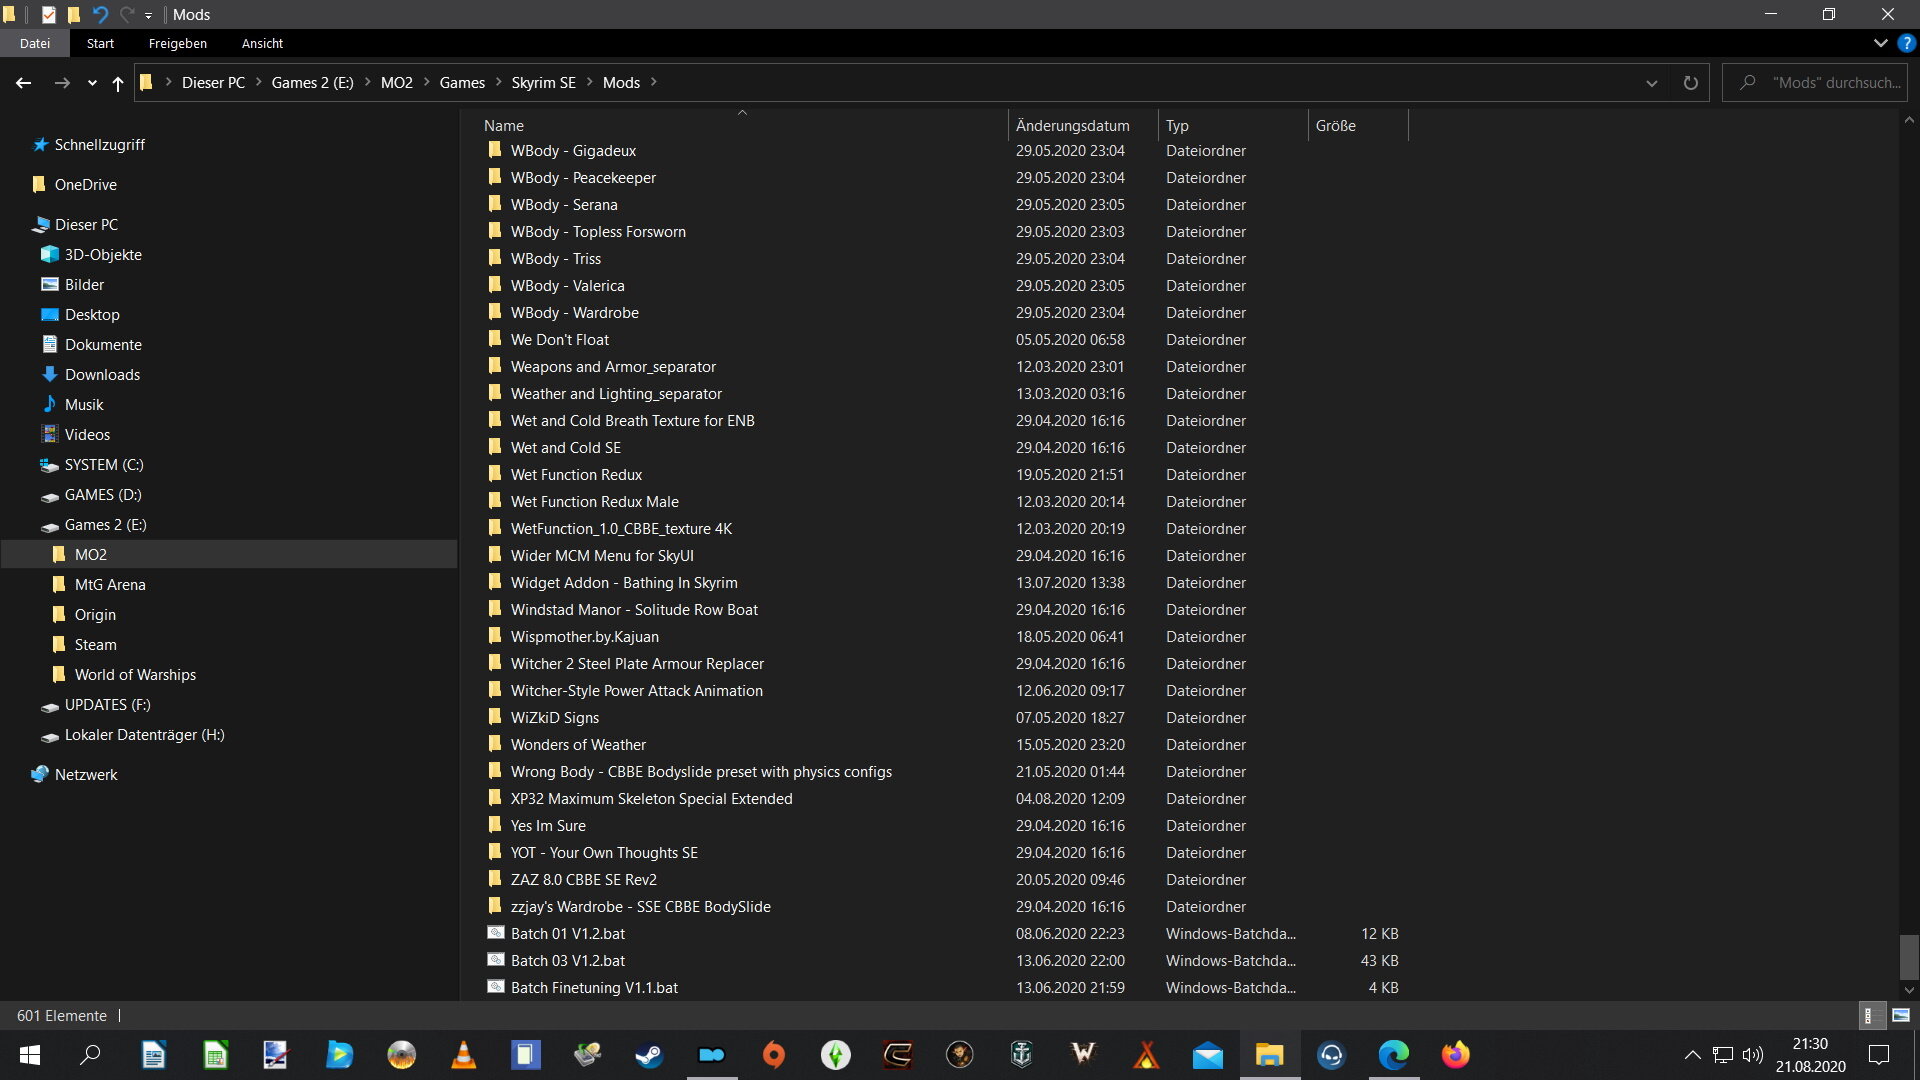Select SYSTEM (C:) drive
The width and height of the screenshot is (1920, 1080).
click(x=104, y=465)
